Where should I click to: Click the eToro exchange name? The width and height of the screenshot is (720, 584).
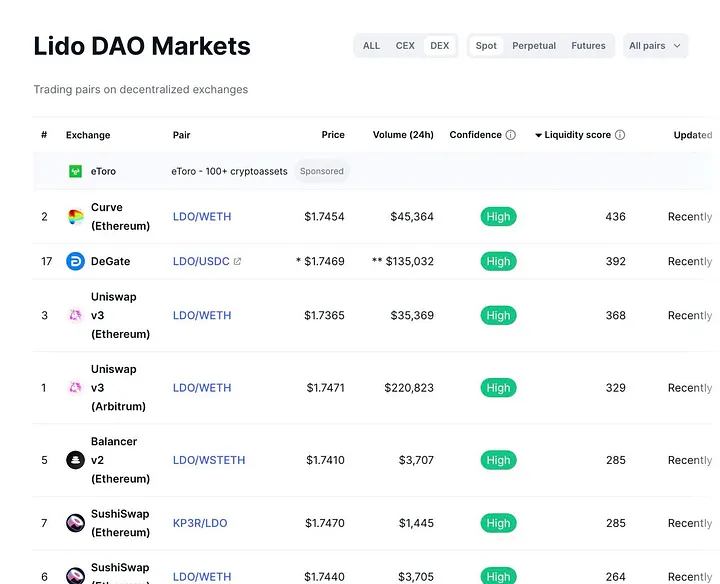103,171
